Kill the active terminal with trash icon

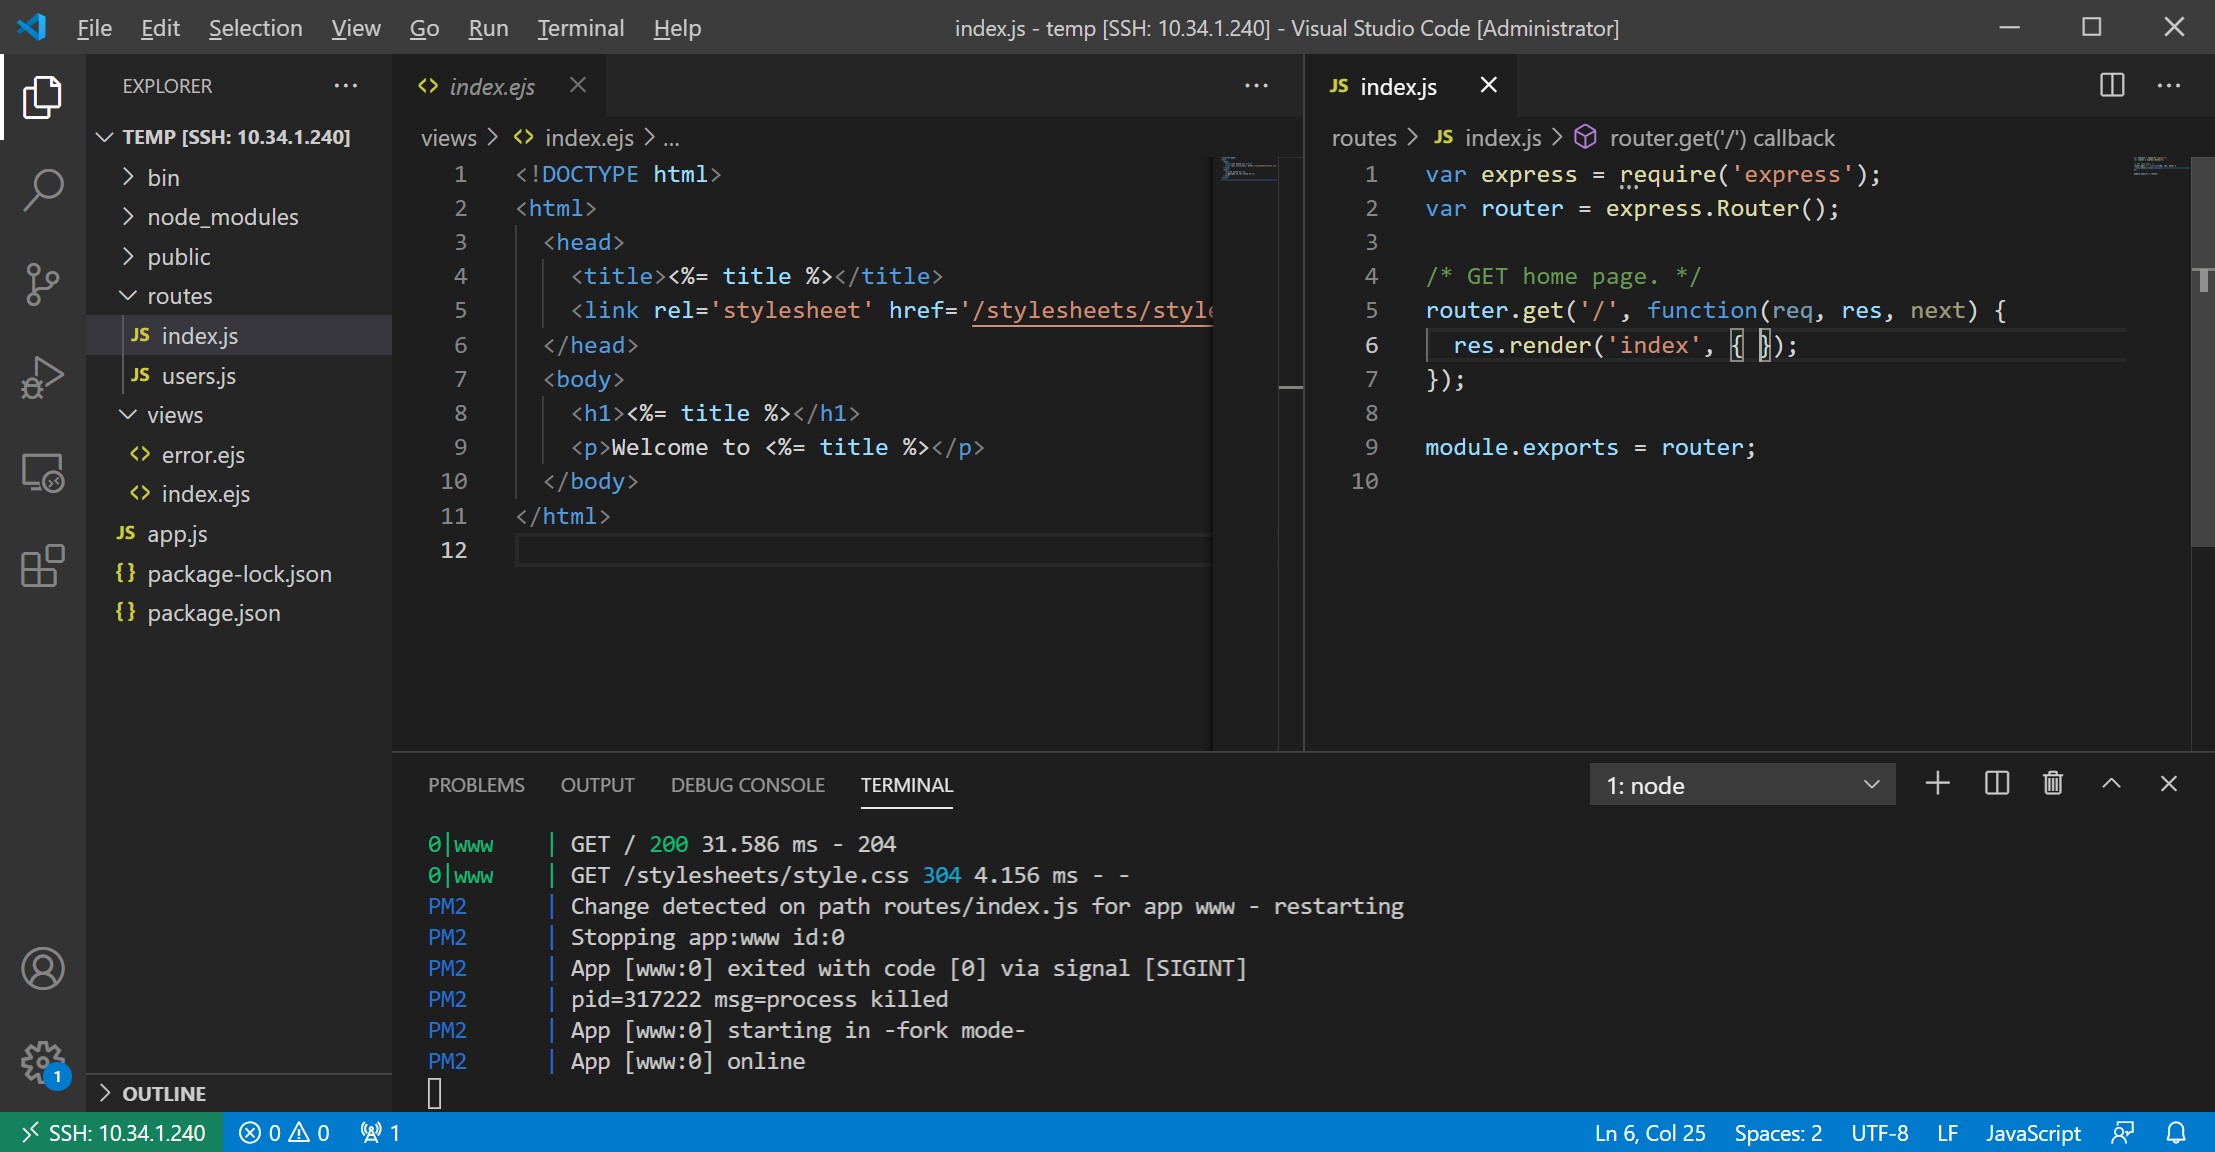tap(2052, 784)
